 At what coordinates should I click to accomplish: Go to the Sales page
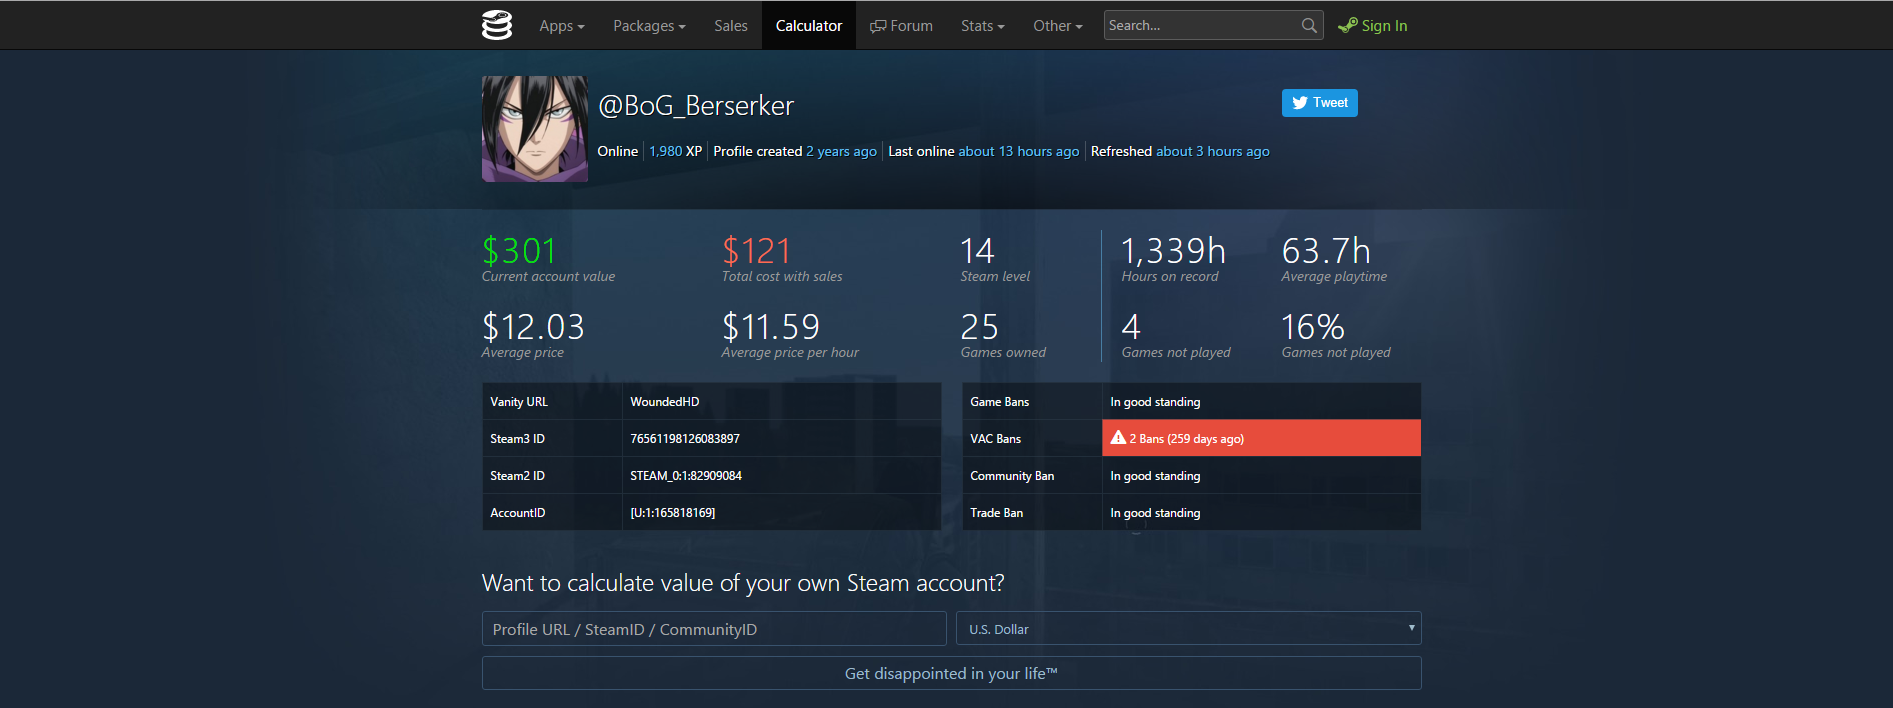click(x=731, y=26)
